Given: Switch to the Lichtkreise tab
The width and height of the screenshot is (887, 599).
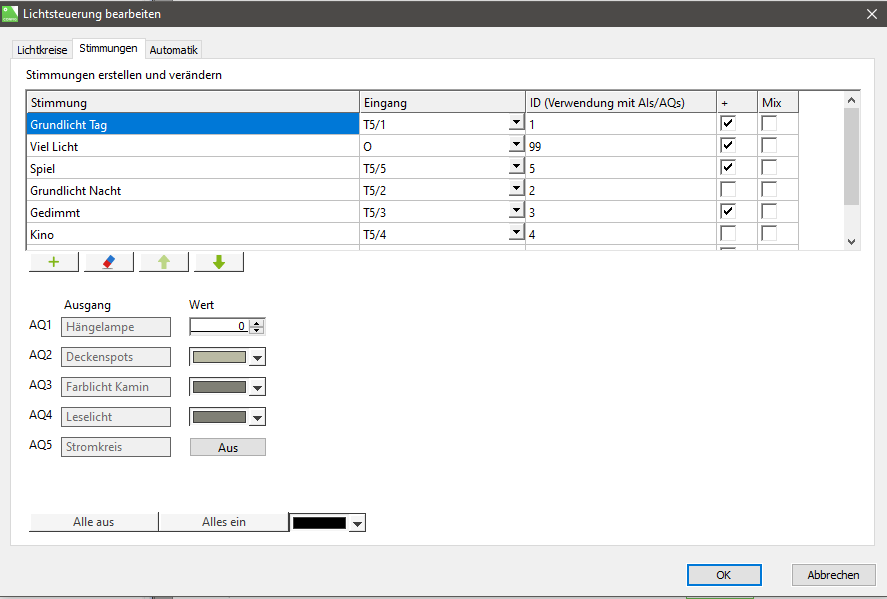Looking at the screenshot, I should tap(43, 49).
